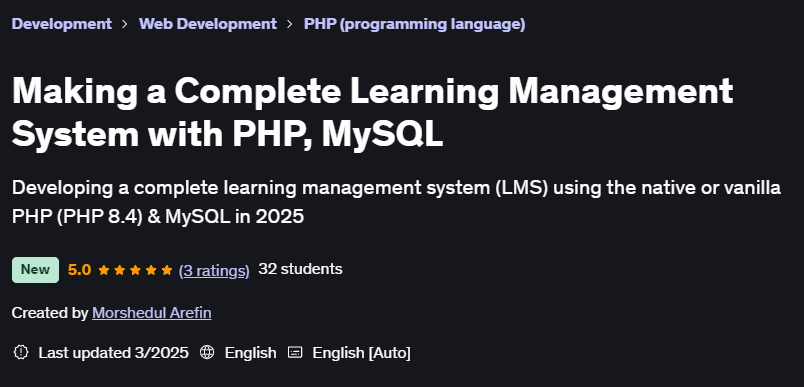This screenshot has width=804, height=387.
Task: Open the PHP (programming language) breadcrumb
Action: point(414,24)
